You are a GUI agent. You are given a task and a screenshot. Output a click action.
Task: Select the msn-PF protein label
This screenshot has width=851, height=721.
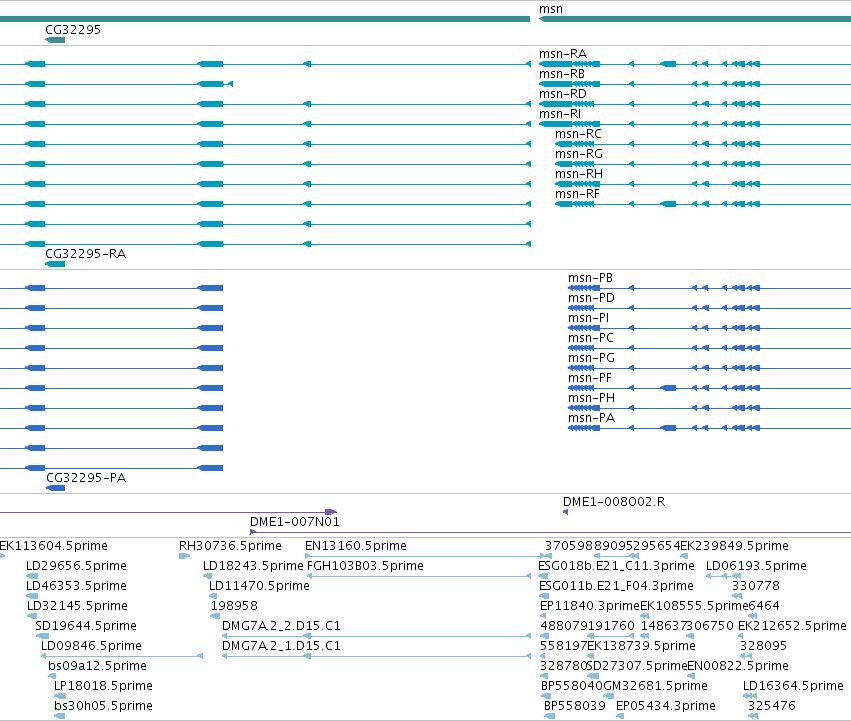(590, 378)
